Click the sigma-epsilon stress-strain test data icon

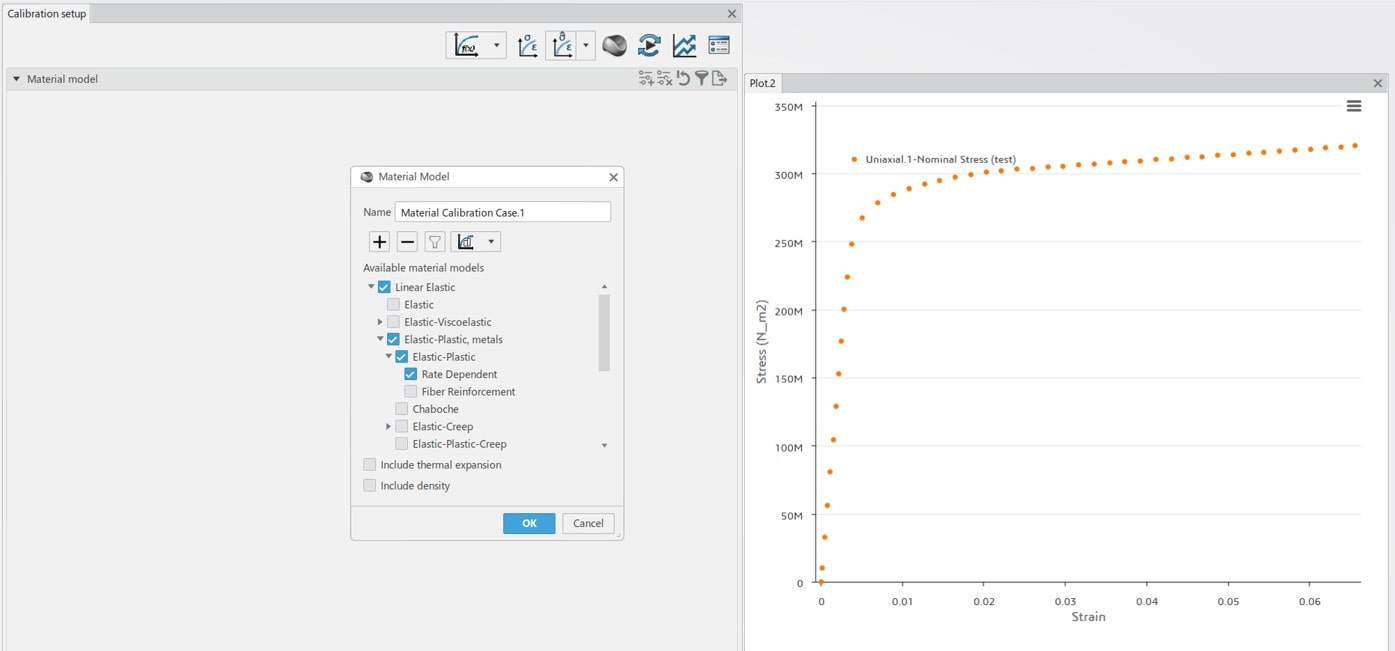click(x=528, y=45)
